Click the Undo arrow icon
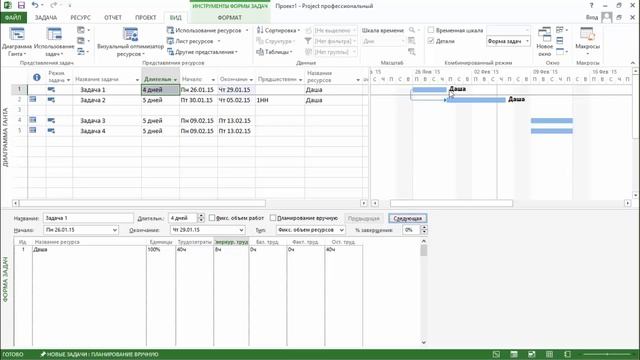640x360 pixels. click(x=35, y=5)
